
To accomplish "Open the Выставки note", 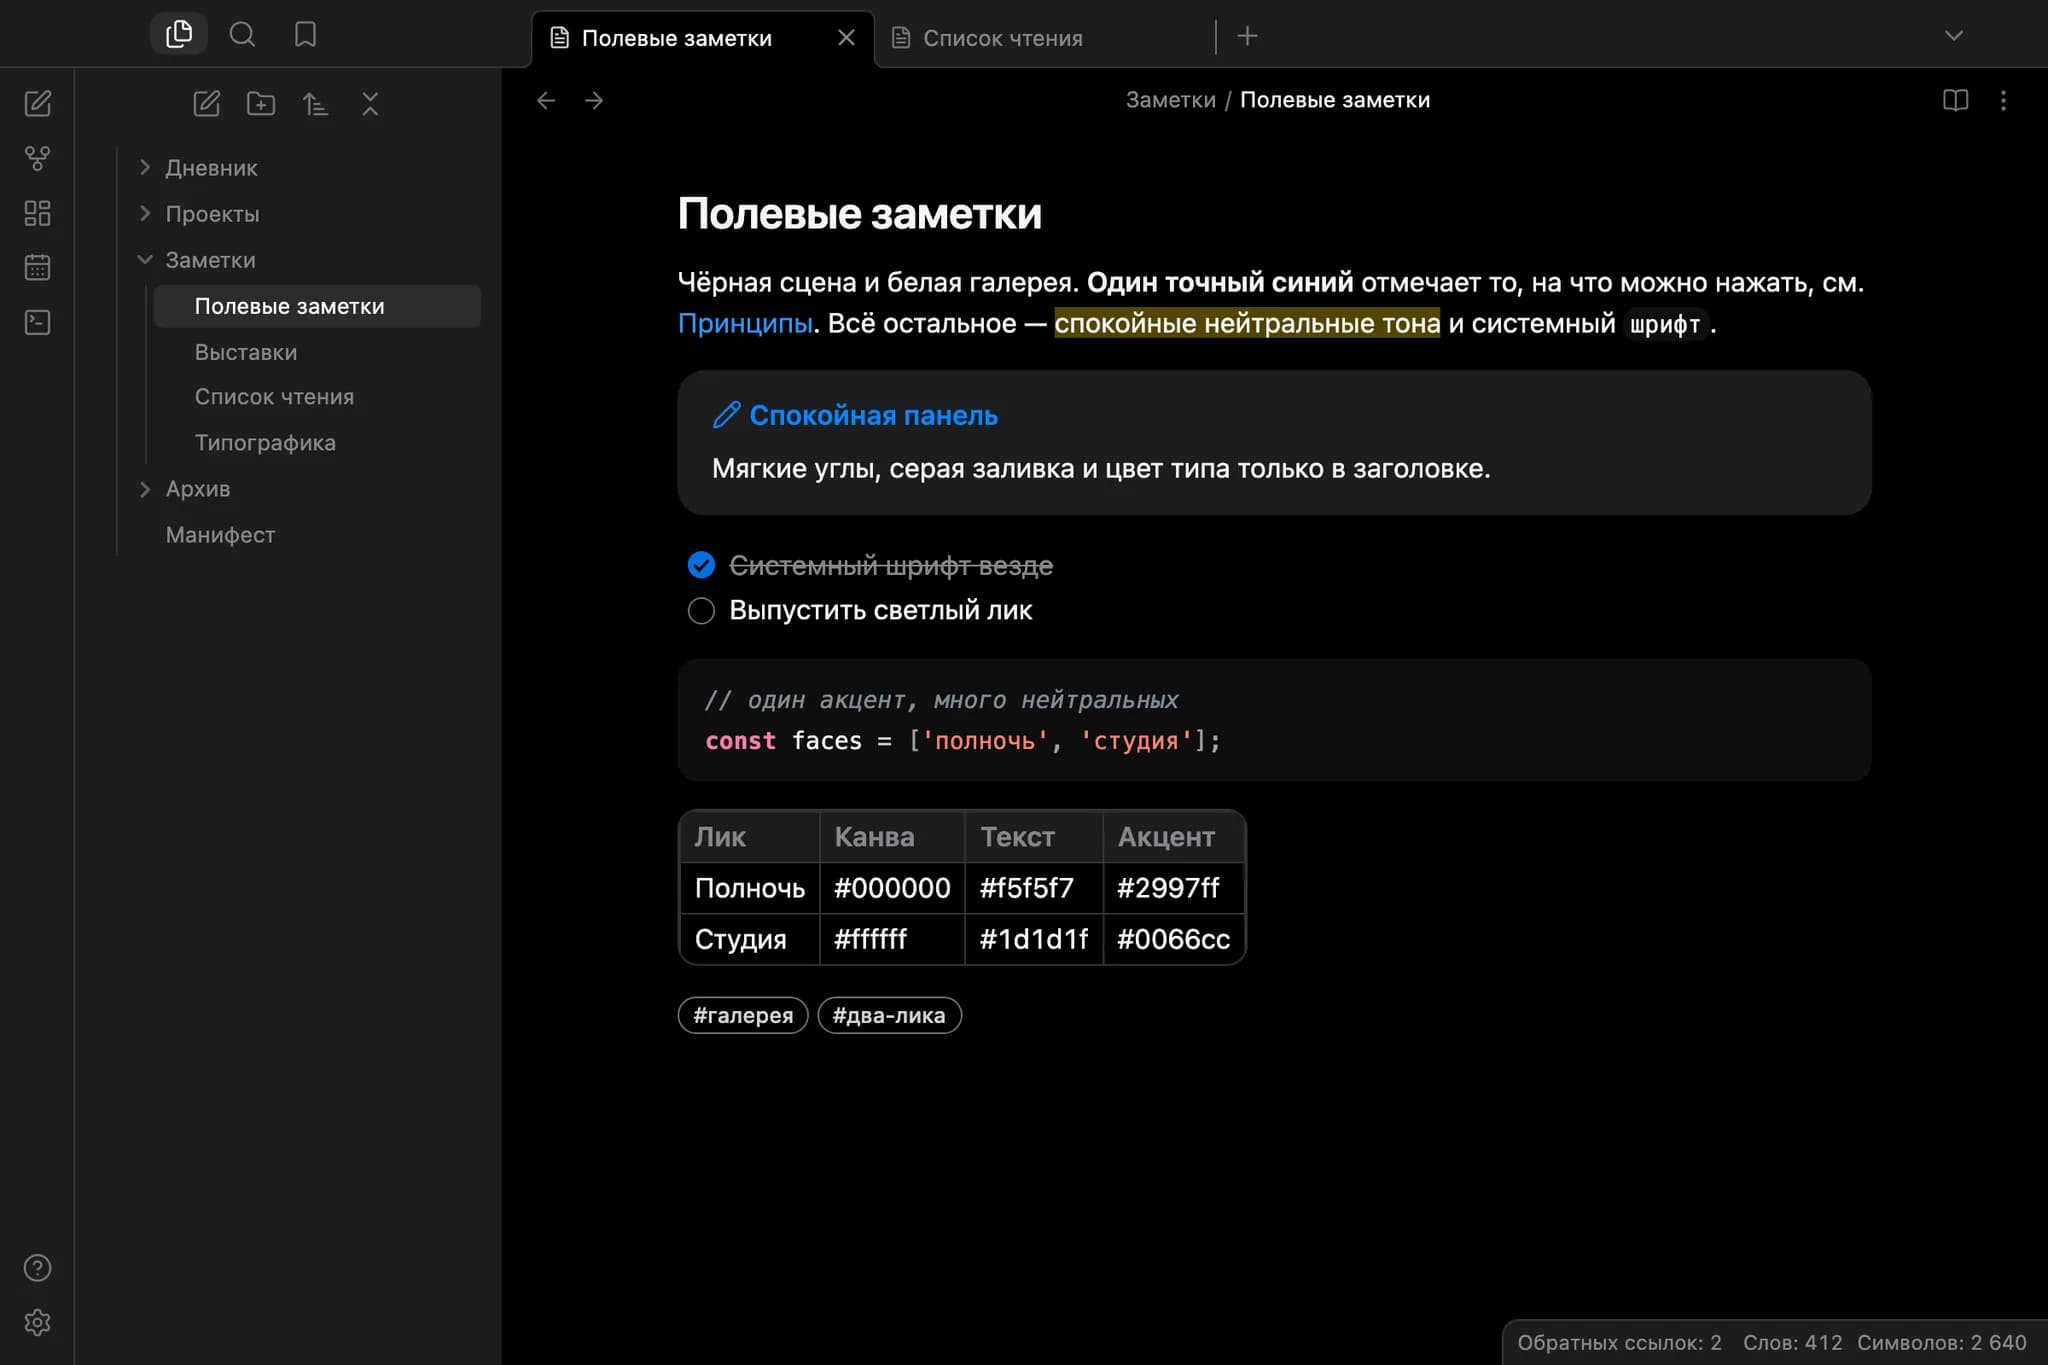I will coord(246,352).
